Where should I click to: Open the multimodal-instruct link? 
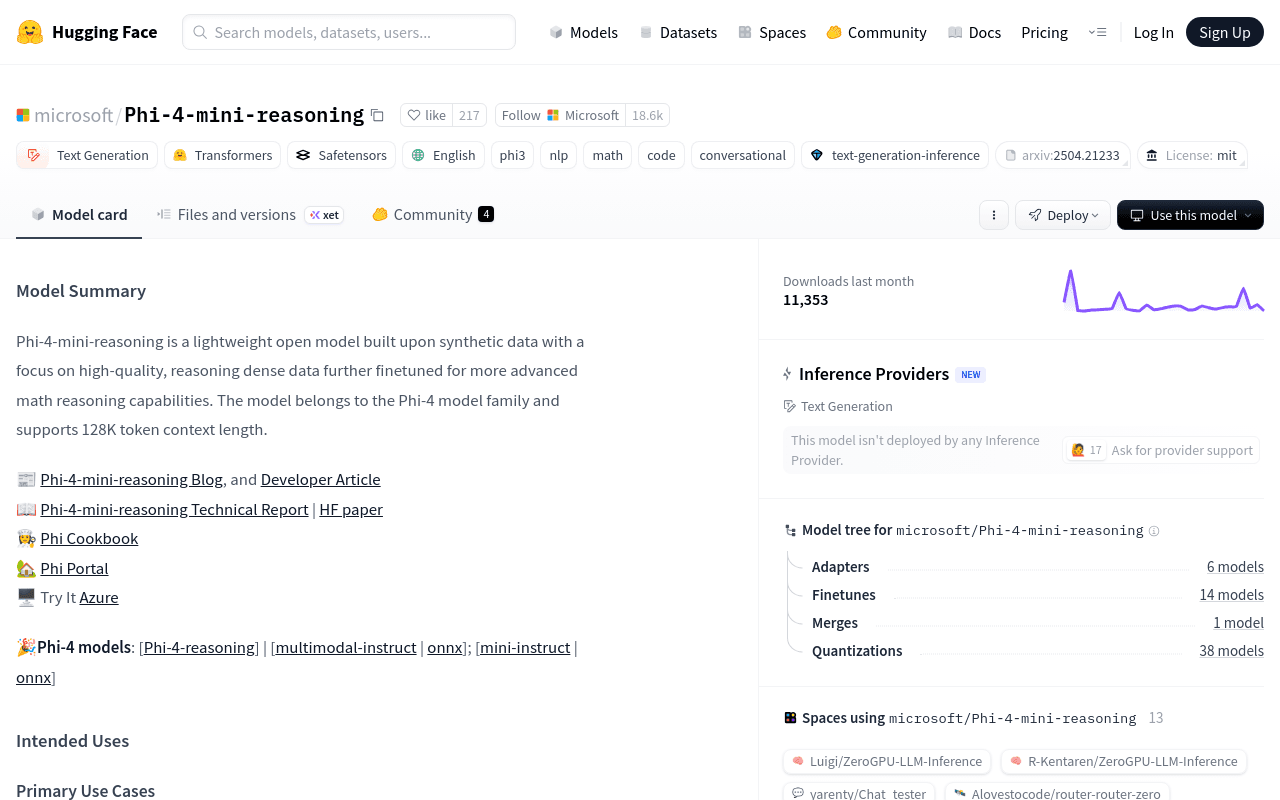coord(346,647)
